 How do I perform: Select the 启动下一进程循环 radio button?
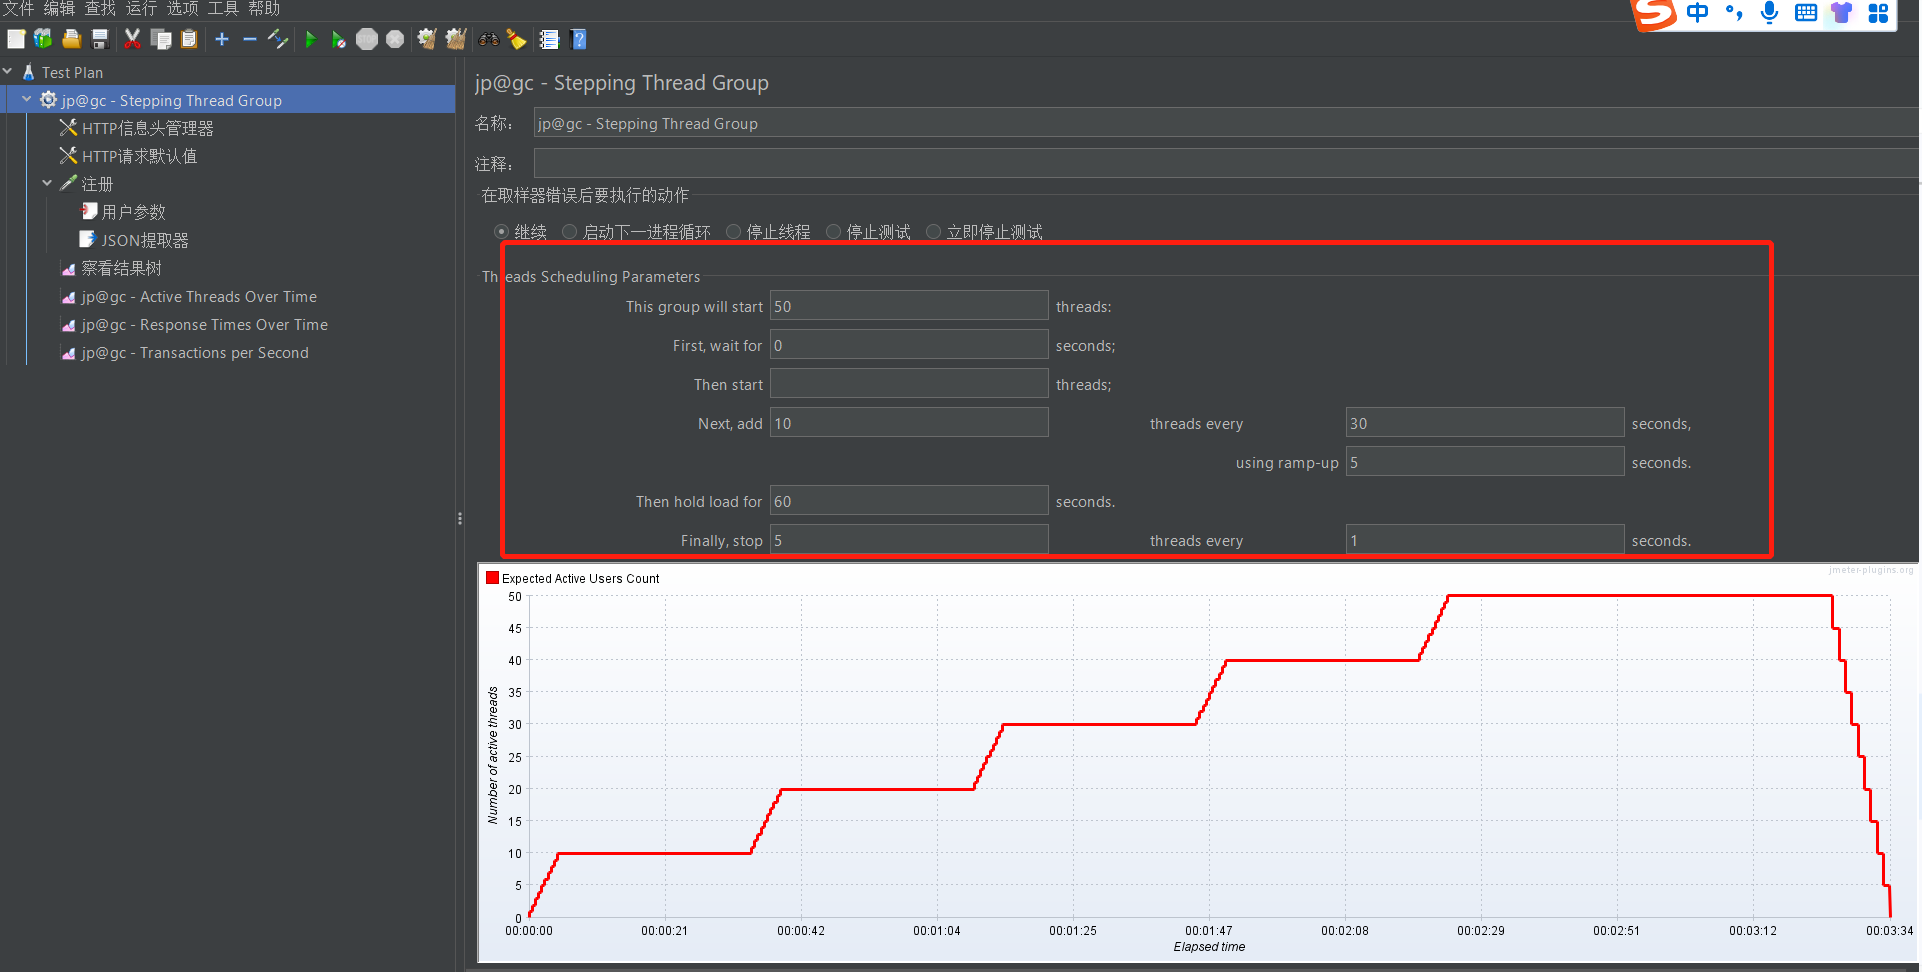click(x=570, y=232)
